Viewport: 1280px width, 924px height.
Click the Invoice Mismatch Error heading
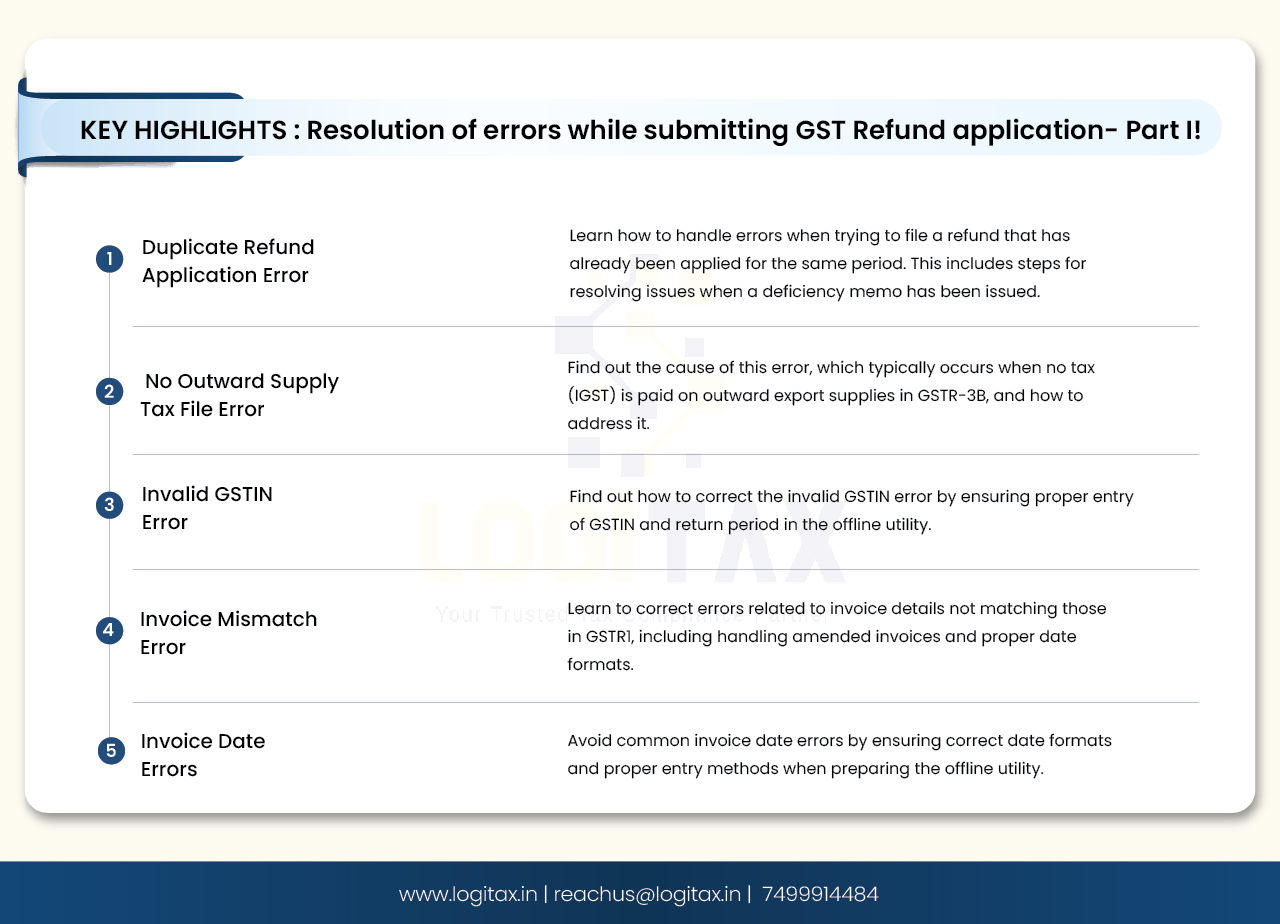click(x=228, y=633)
